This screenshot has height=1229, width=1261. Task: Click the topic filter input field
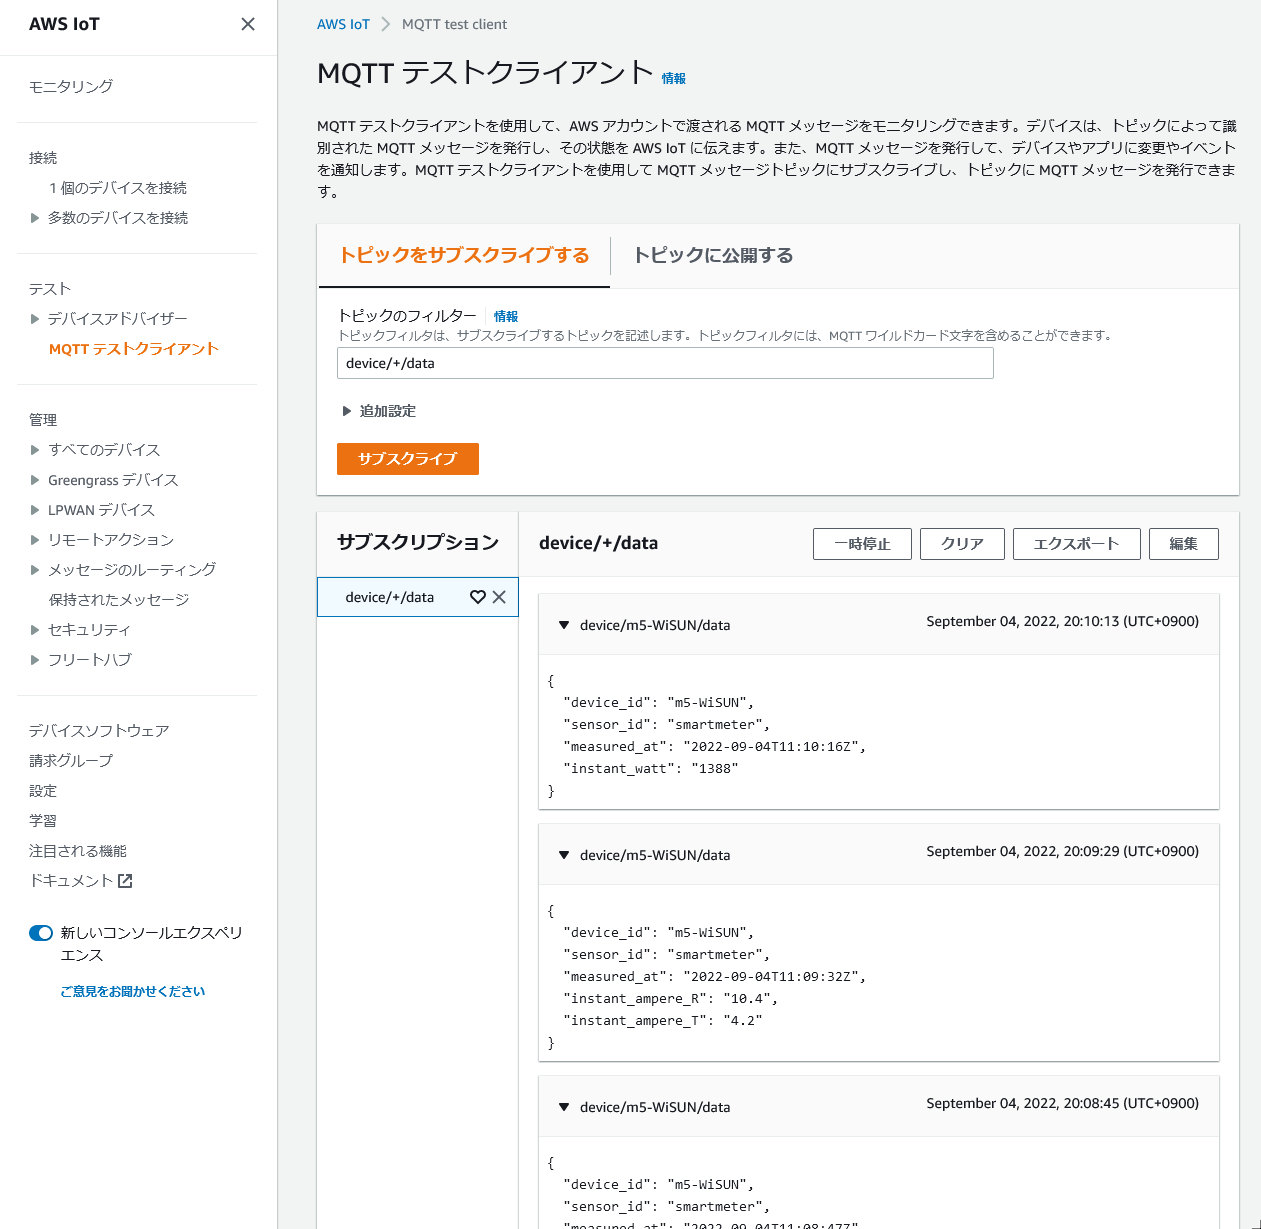[x=665, y=363]
